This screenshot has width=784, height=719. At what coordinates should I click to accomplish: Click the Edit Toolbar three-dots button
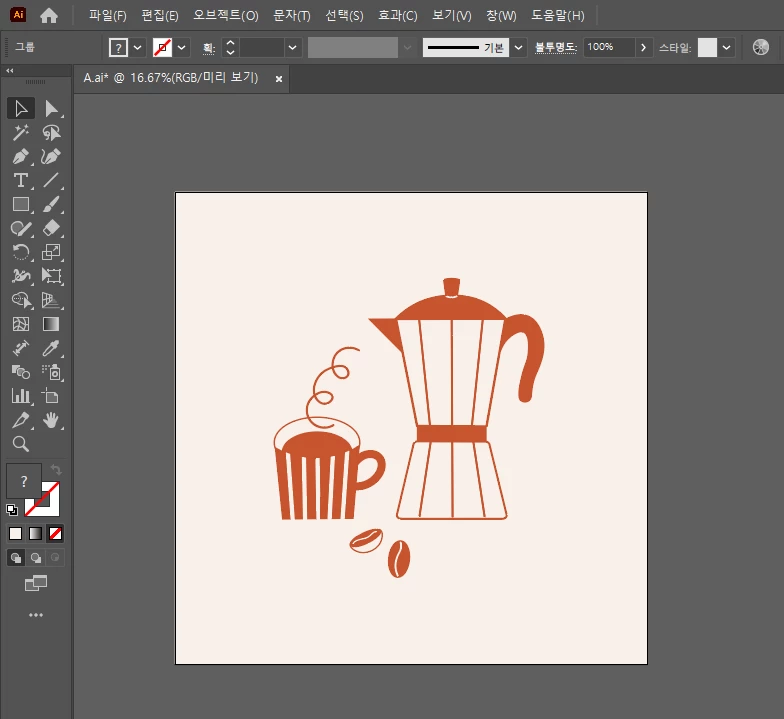tap(36, 615)
